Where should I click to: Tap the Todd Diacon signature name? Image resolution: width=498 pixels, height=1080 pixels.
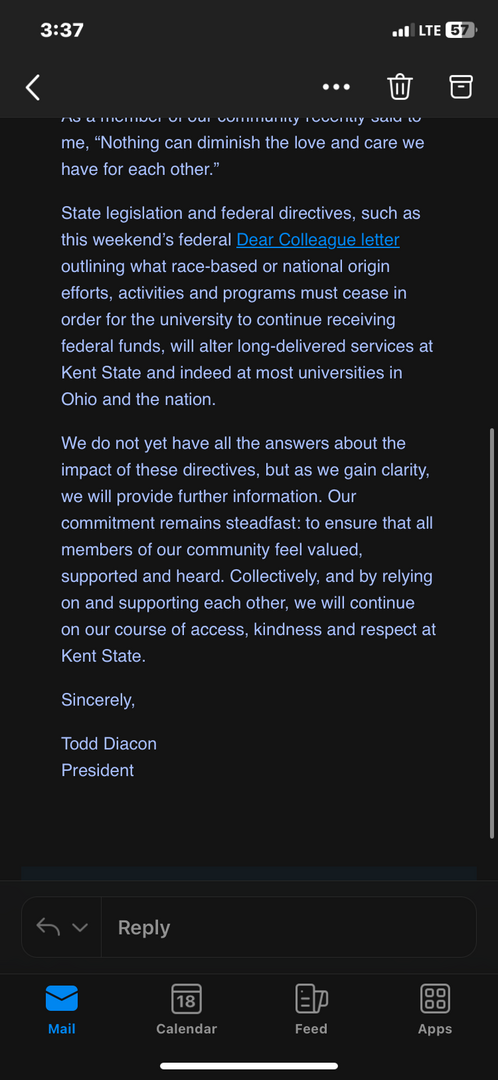[109, 744]
